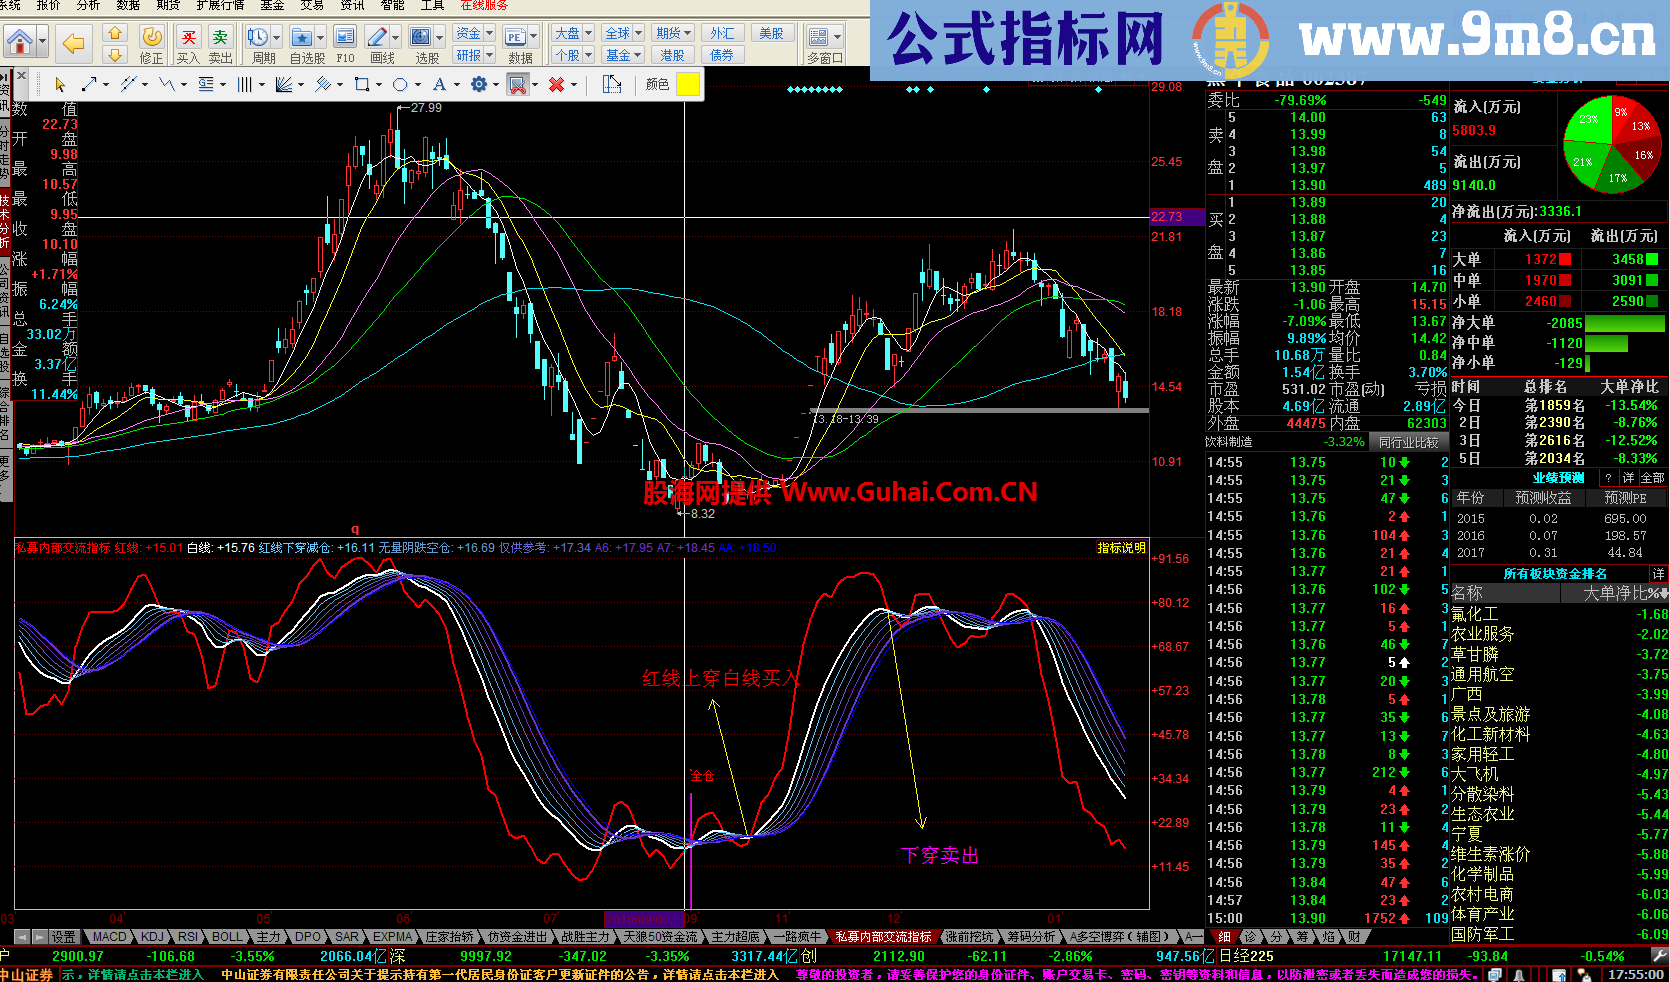The width and height of the screenshot is (1670, 982).
Task: Click the 美股 button
Action: (772, 33)
